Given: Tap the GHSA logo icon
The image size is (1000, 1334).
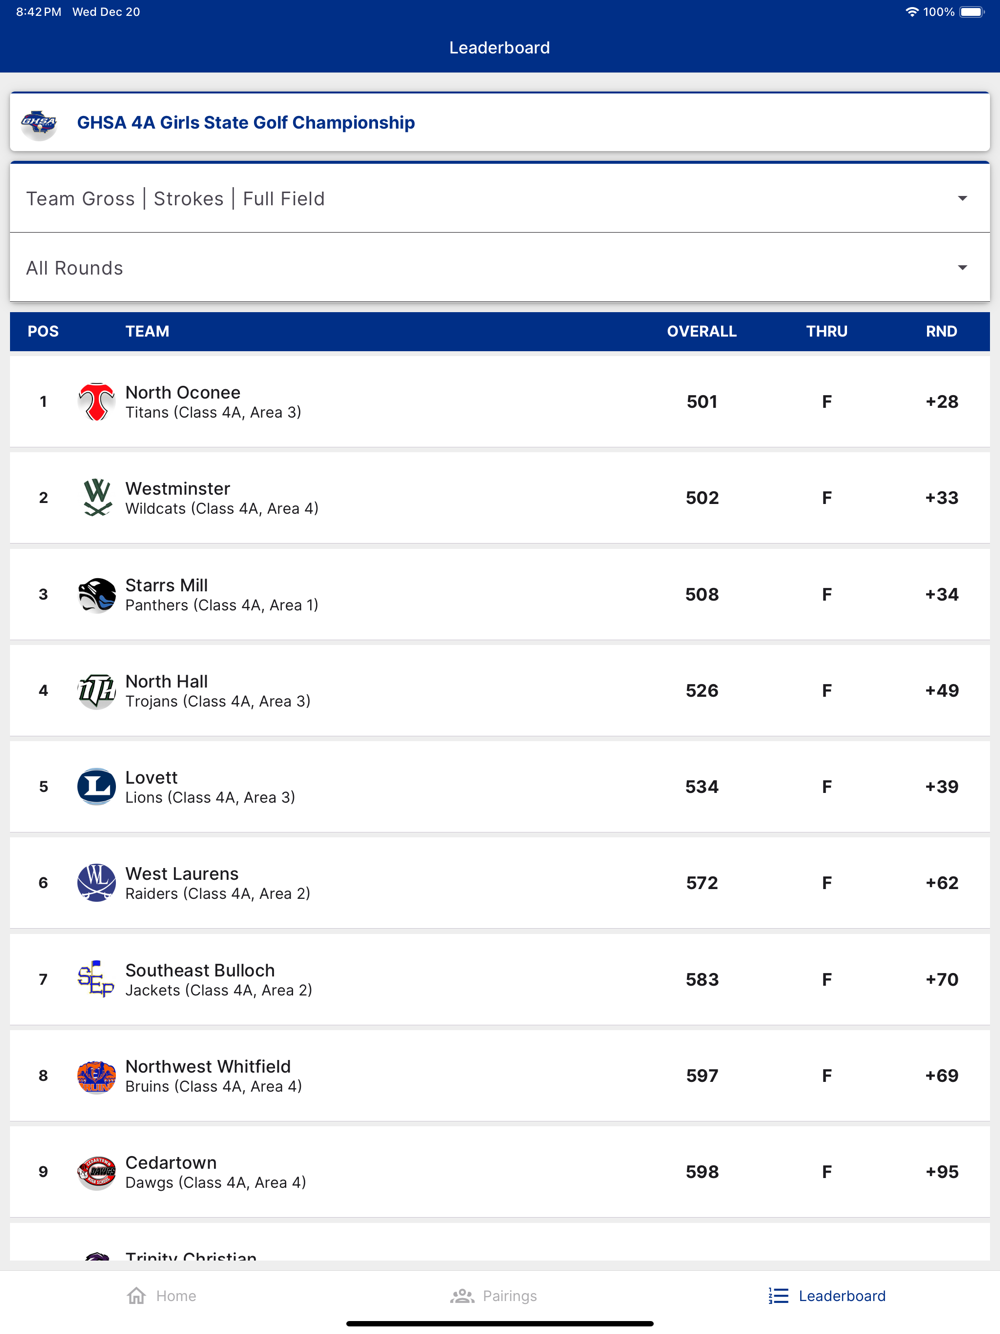Looking at the screenshot, I should pos(39,123).
